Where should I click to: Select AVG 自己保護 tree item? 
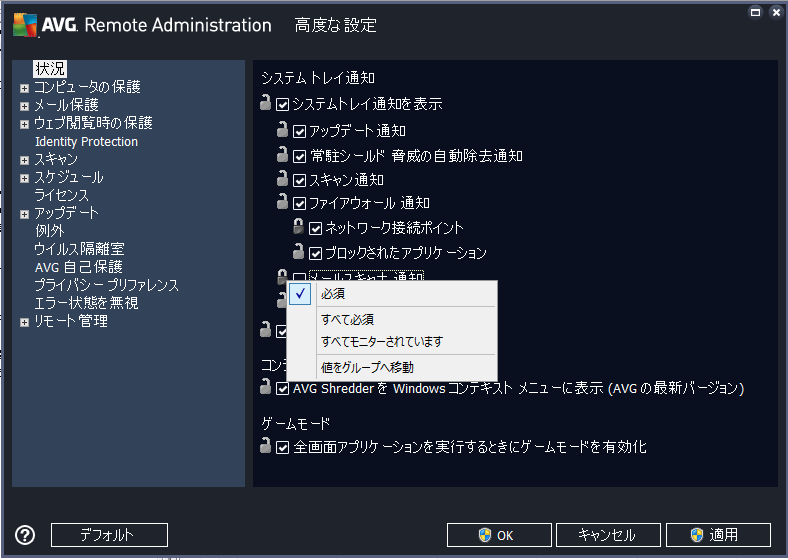78,267
